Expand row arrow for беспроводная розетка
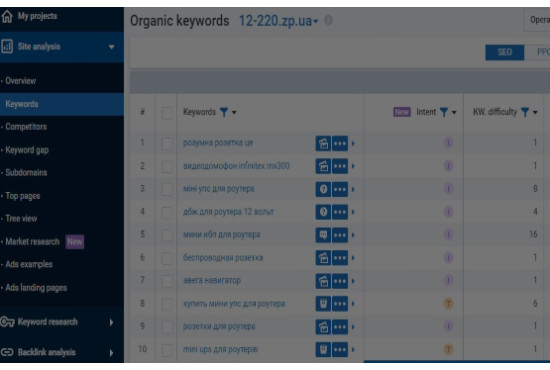This screenshot has width=550, height=370. [353, 258]
